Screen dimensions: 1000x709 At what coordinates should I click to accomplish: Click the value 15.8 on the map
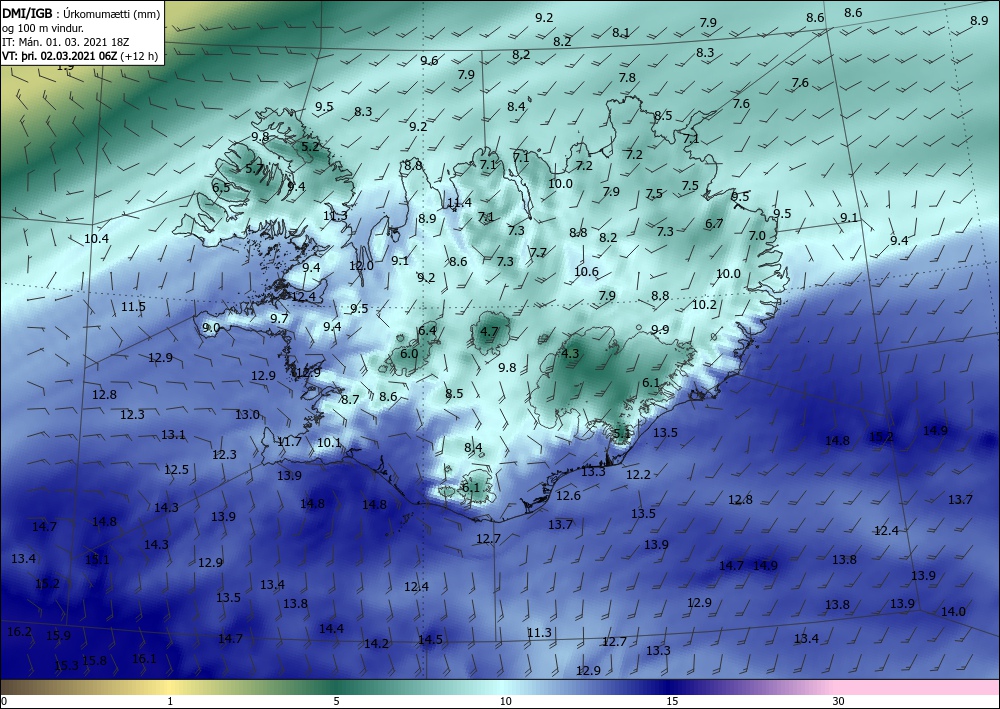coord(95,661)
